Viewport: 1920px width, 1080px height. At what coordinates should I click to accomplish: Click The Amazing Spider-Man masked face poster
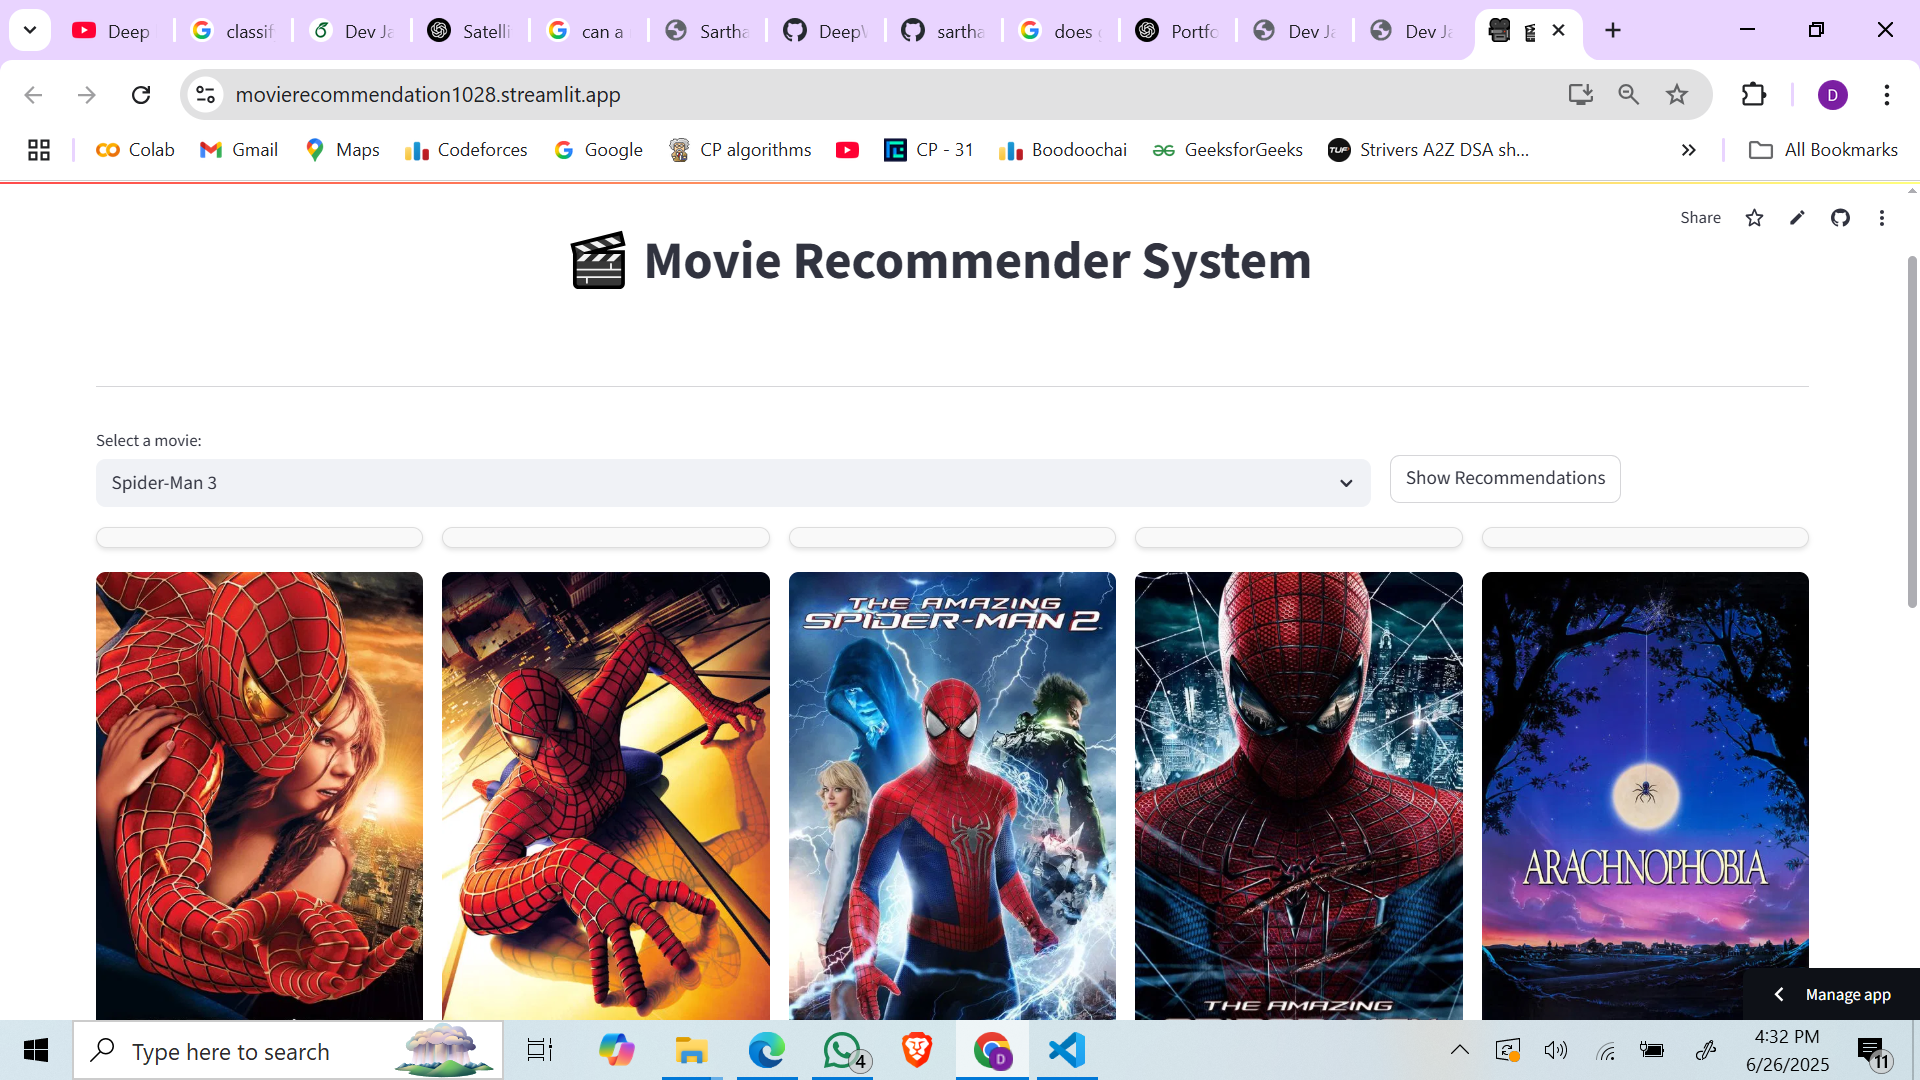coord(1299,796)
